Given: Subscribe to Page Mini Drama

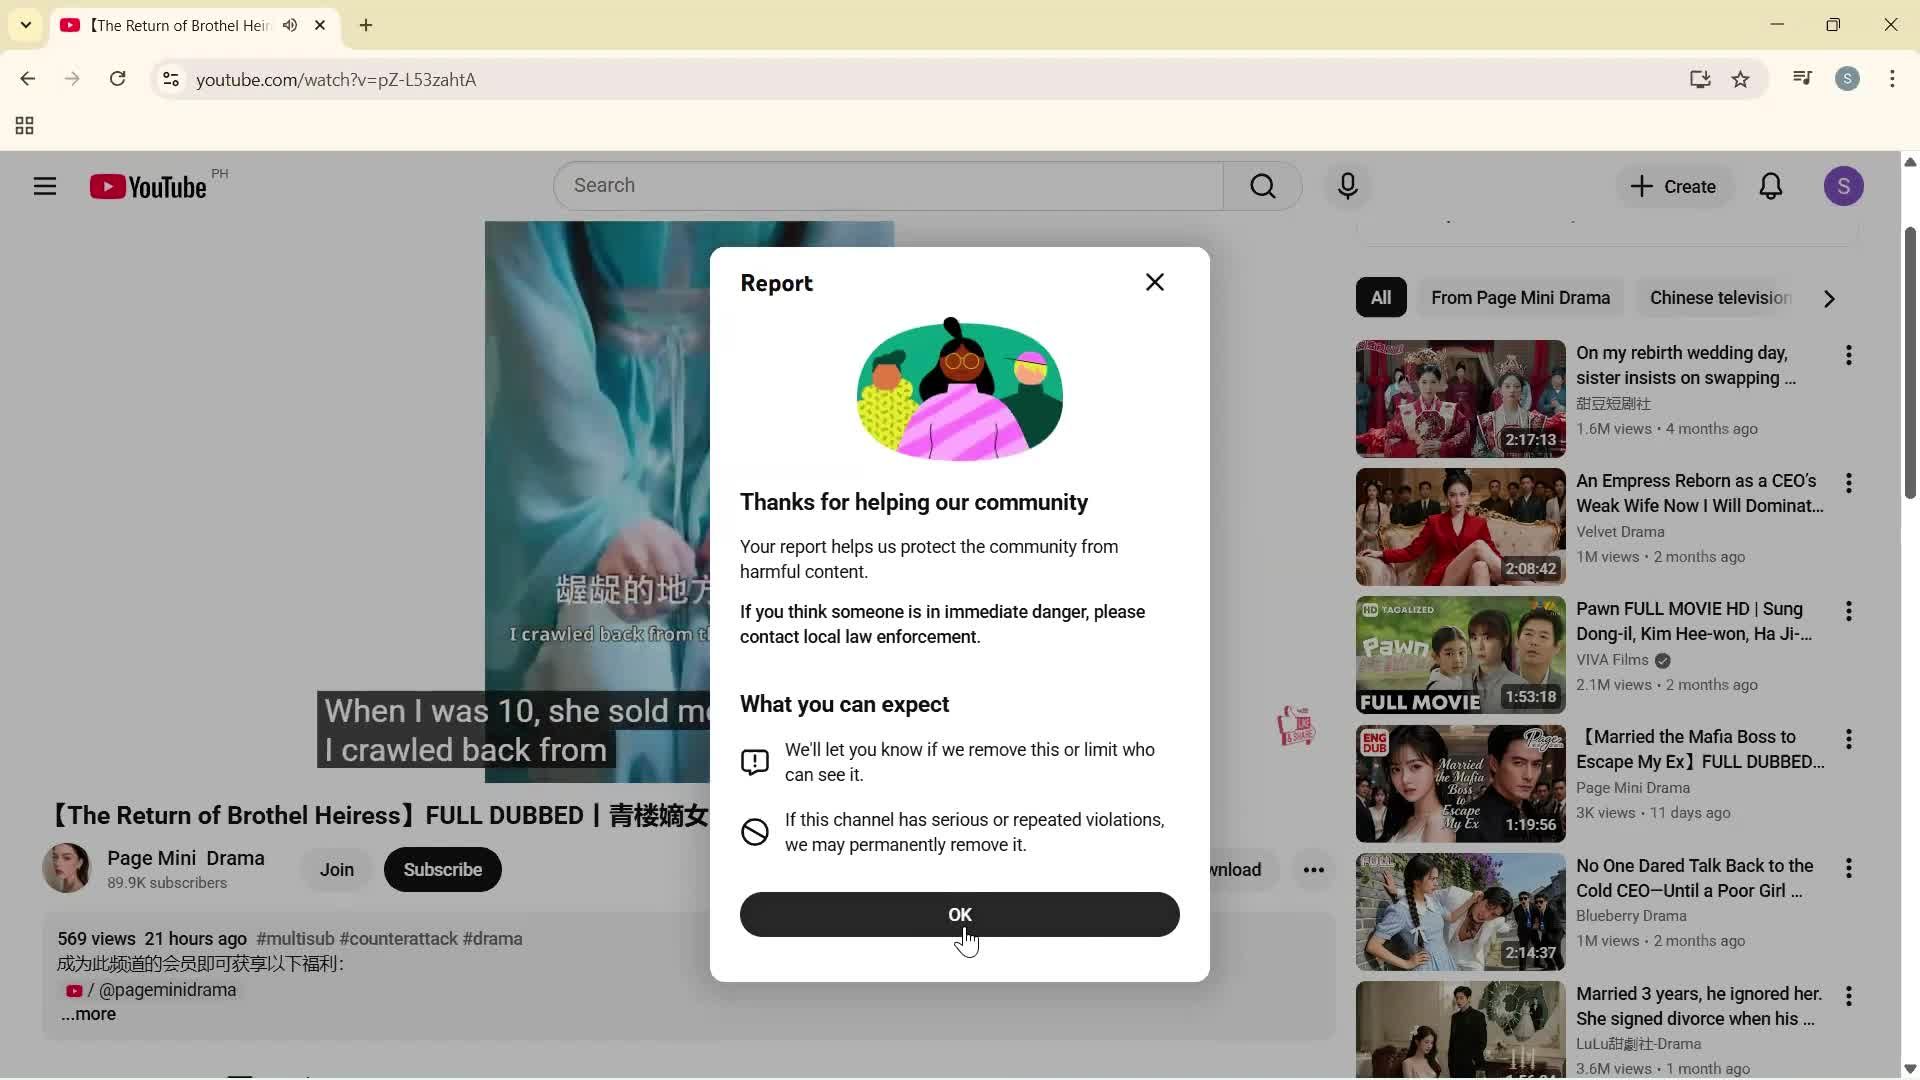Looking at the screenshot, I should 442,869.
